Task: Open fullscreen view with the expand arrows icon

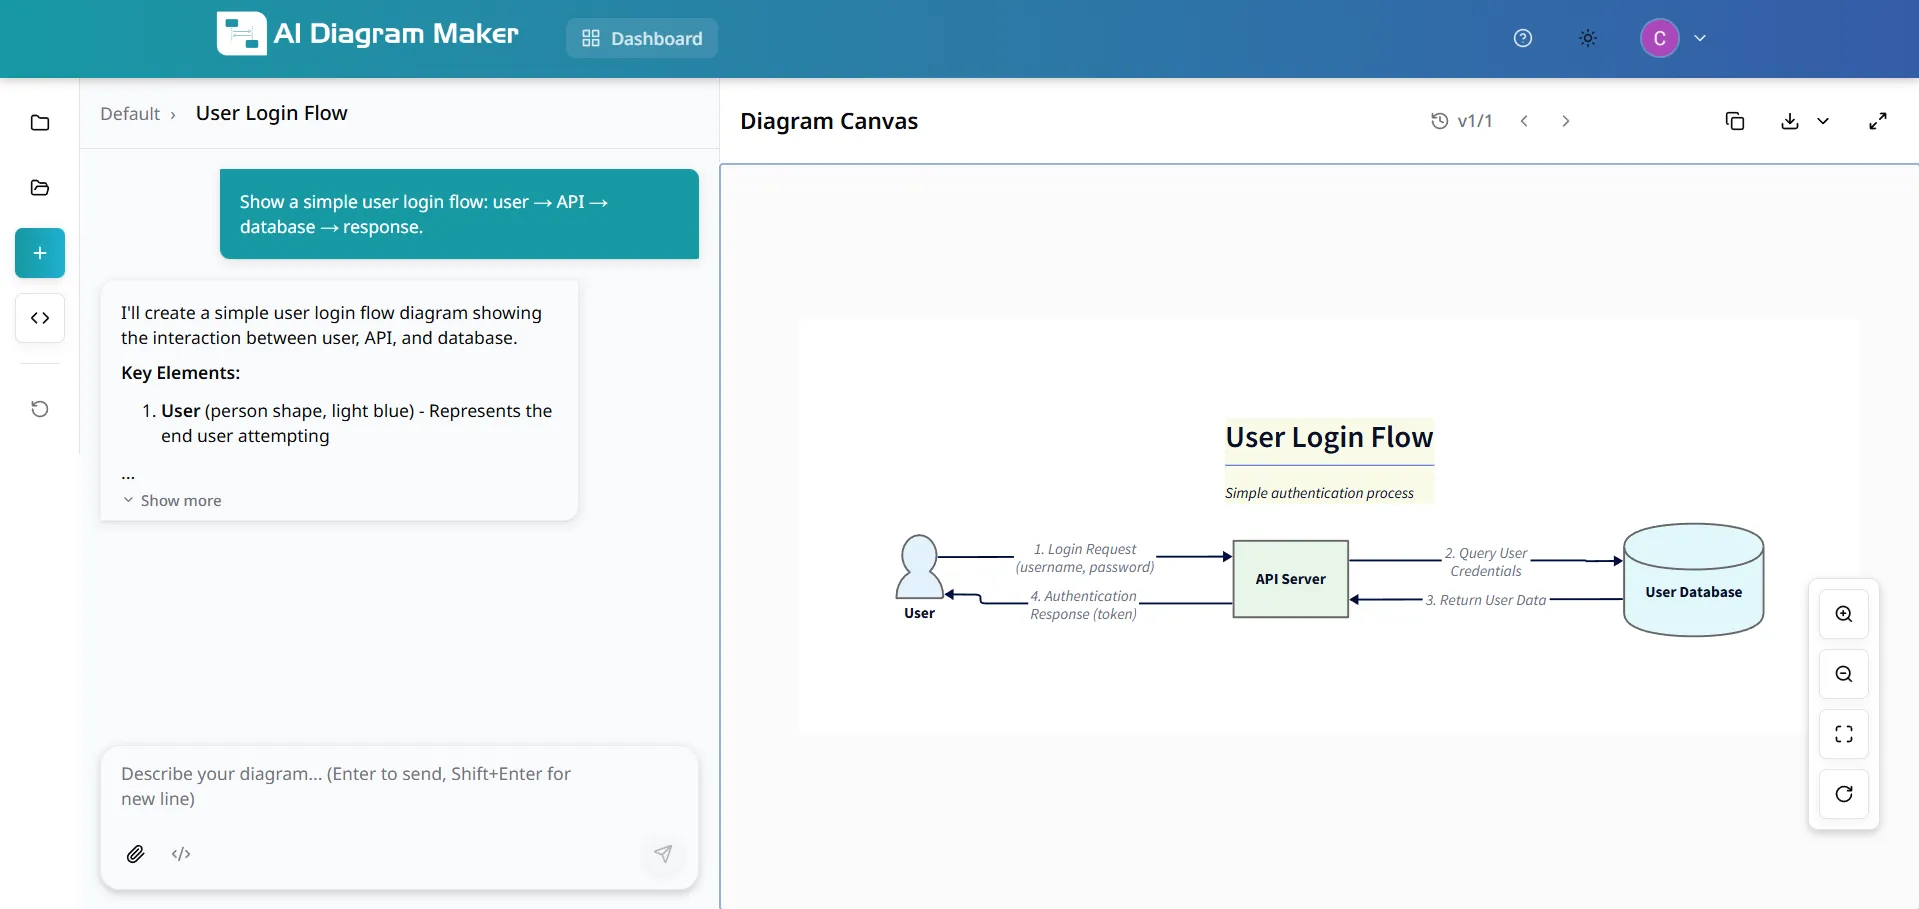Action: 1878,120
